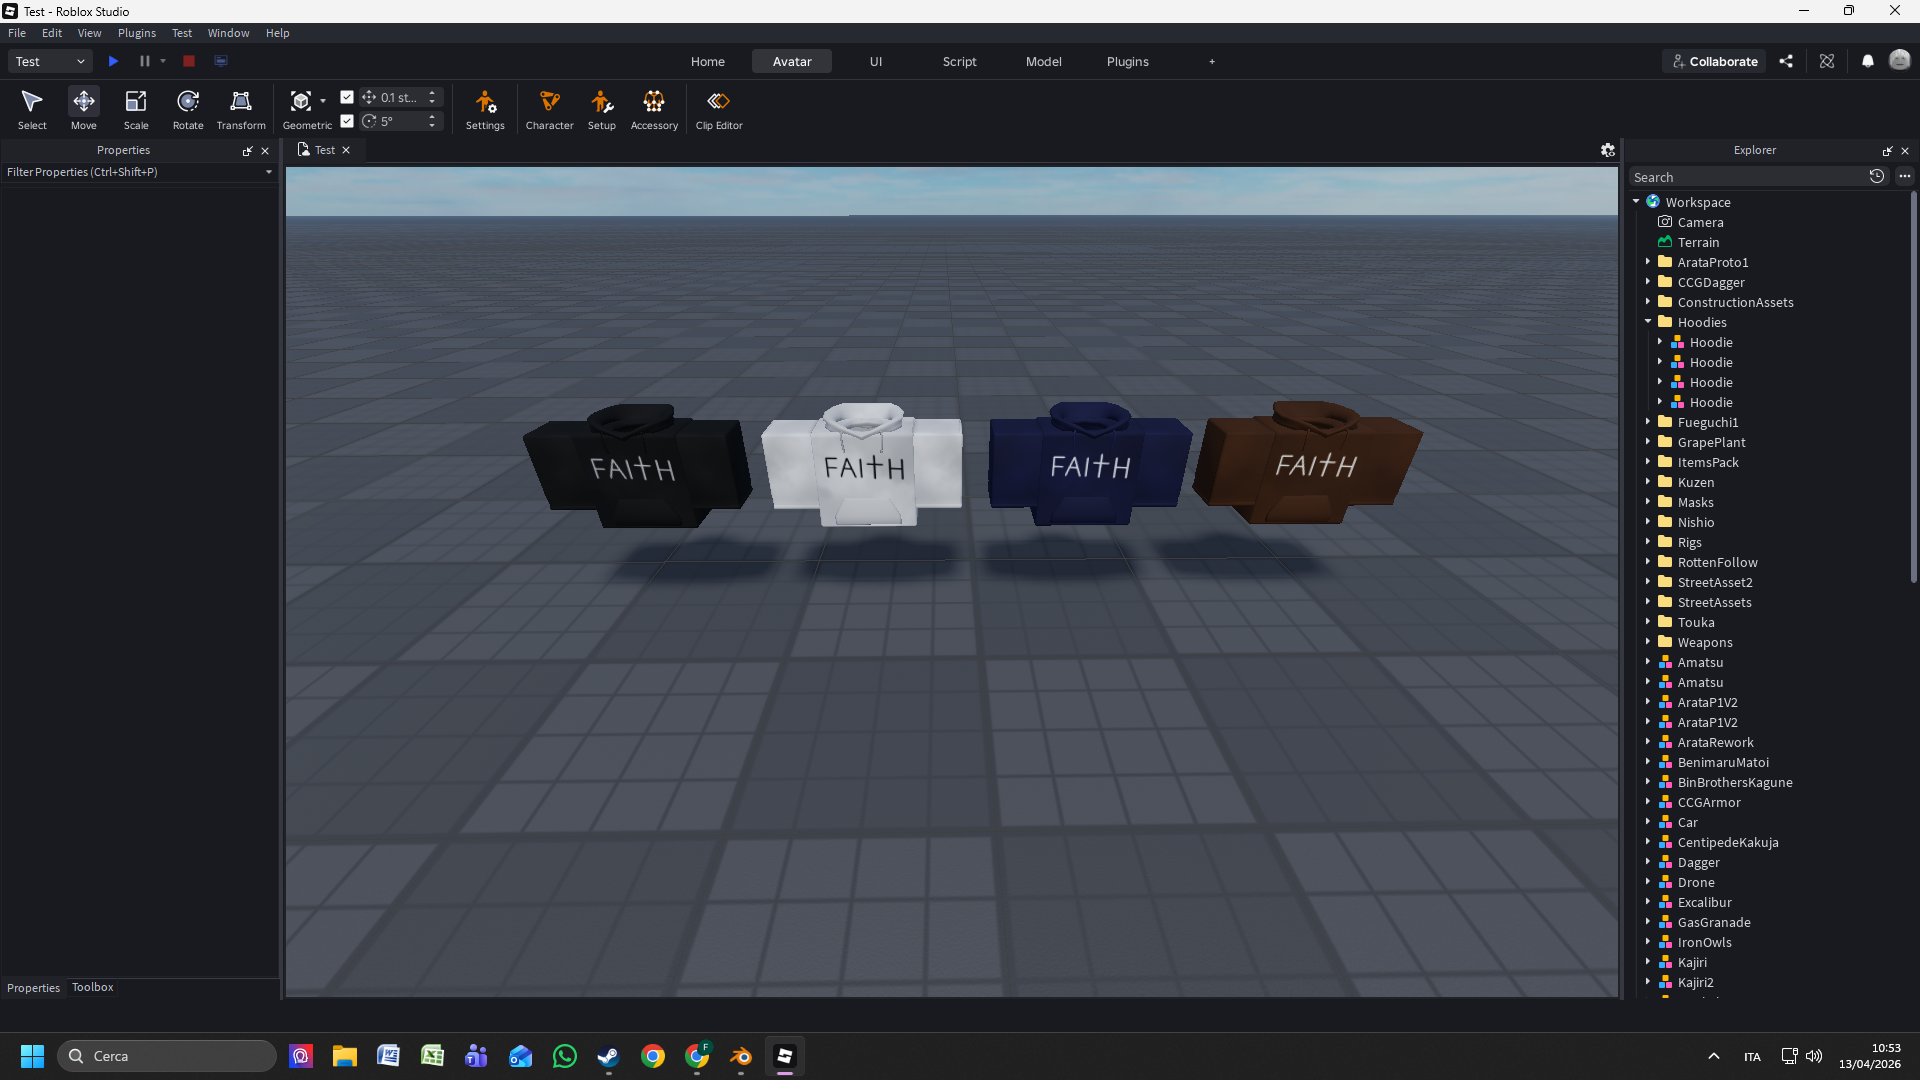
Task: Open the Clip Editor
Action: 719,108
